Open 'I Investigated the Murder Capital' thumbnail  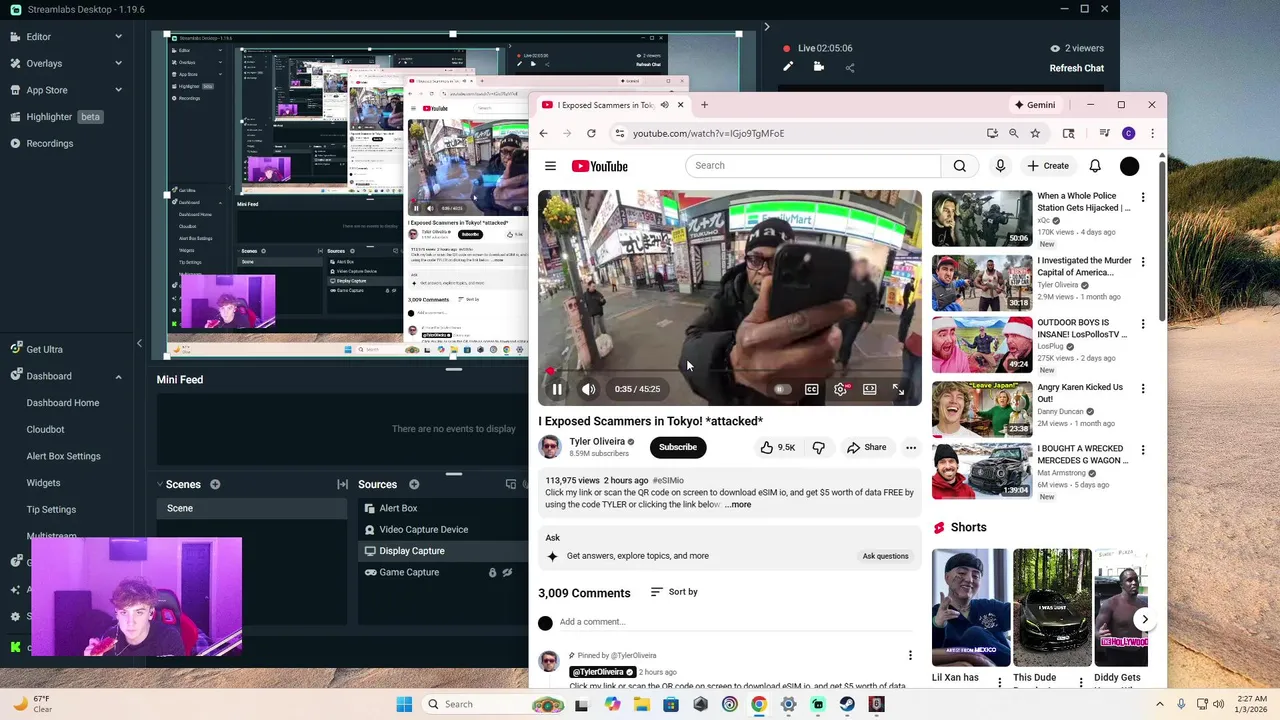tap(982, 283)
